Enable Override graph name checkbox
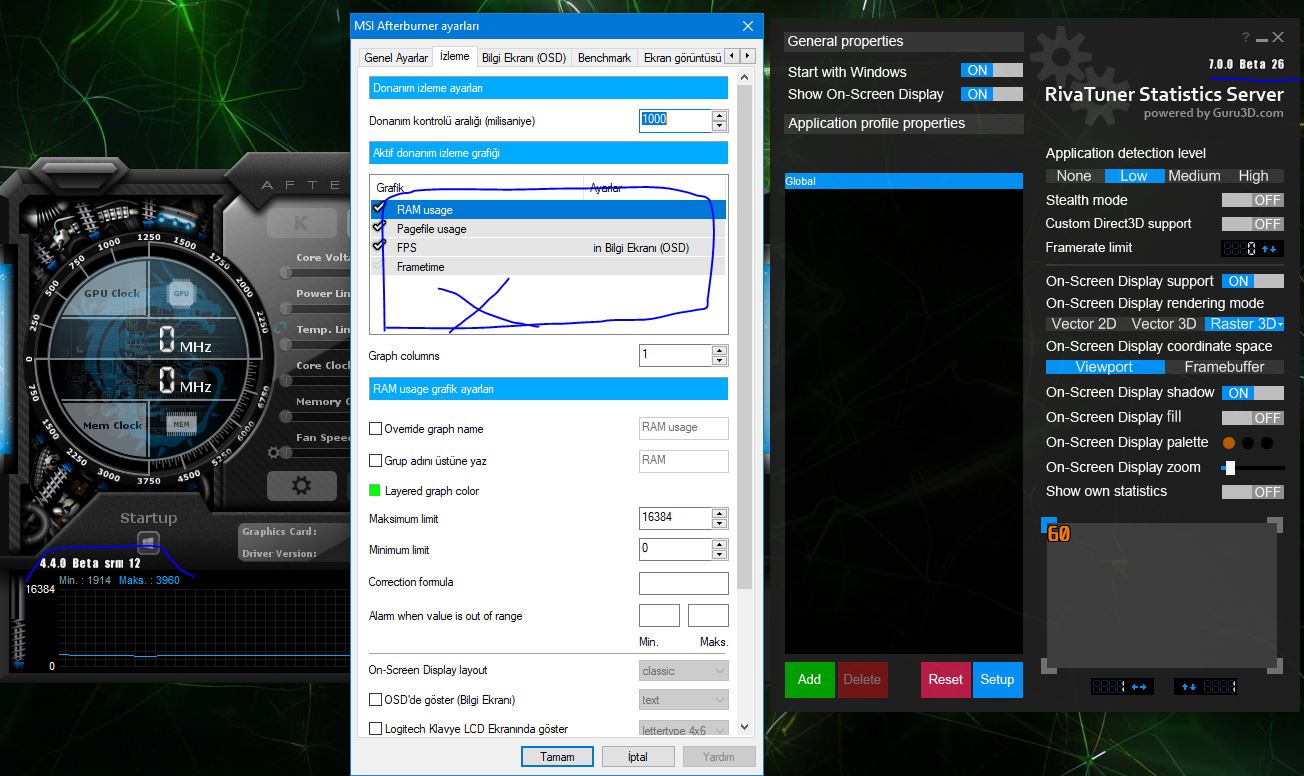1304x776 pixels. coord(376,429)
